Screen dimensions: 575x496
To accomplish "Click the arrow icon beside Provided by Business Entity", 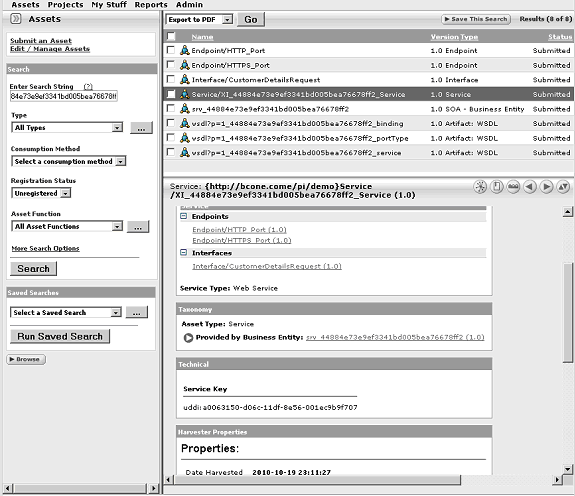I will [x=188, y=338].
